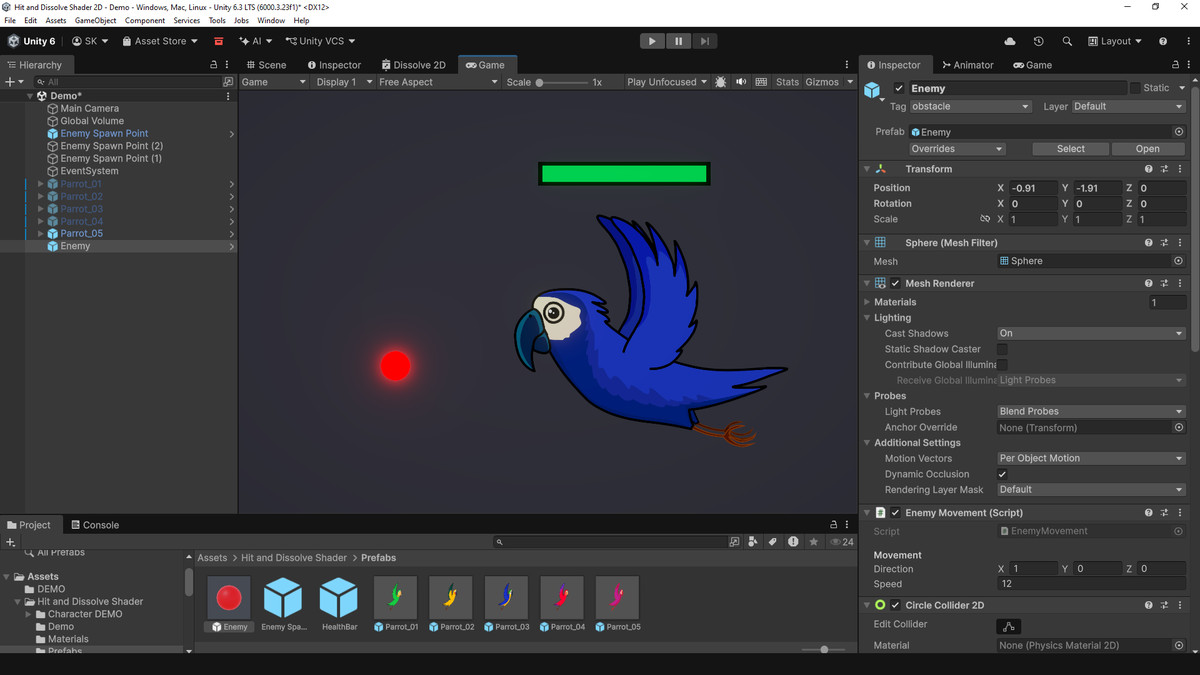1200x675 pixels.
Task: Open the Tag dropdown showing obstacle
Action: tap(970, 106)
